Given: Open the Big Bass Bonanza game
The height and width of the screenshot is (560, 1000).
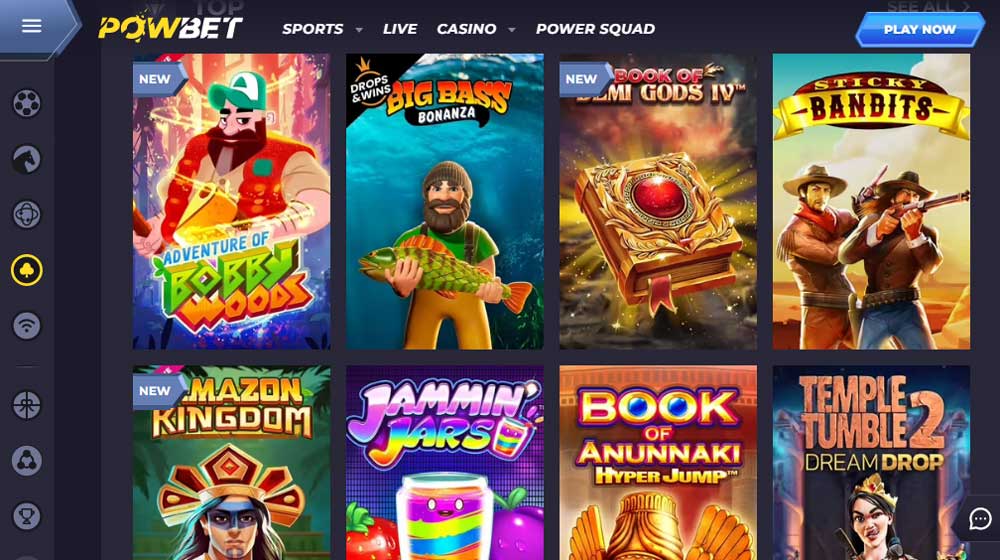Looking at the screenshot, I should 445,201.
